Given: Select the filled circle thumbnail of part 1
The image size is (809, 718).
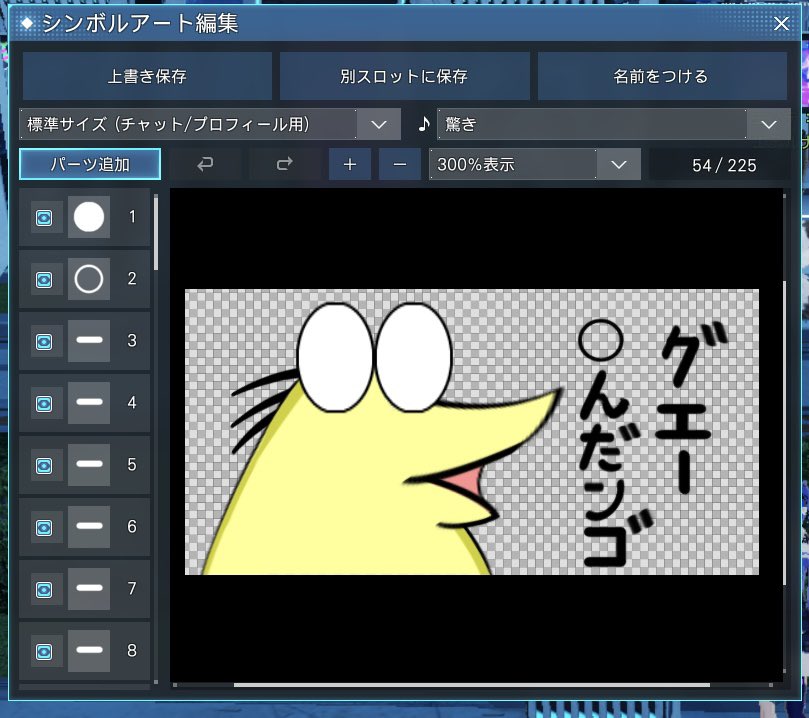Looking at the screenshot, I should point(88,217).
